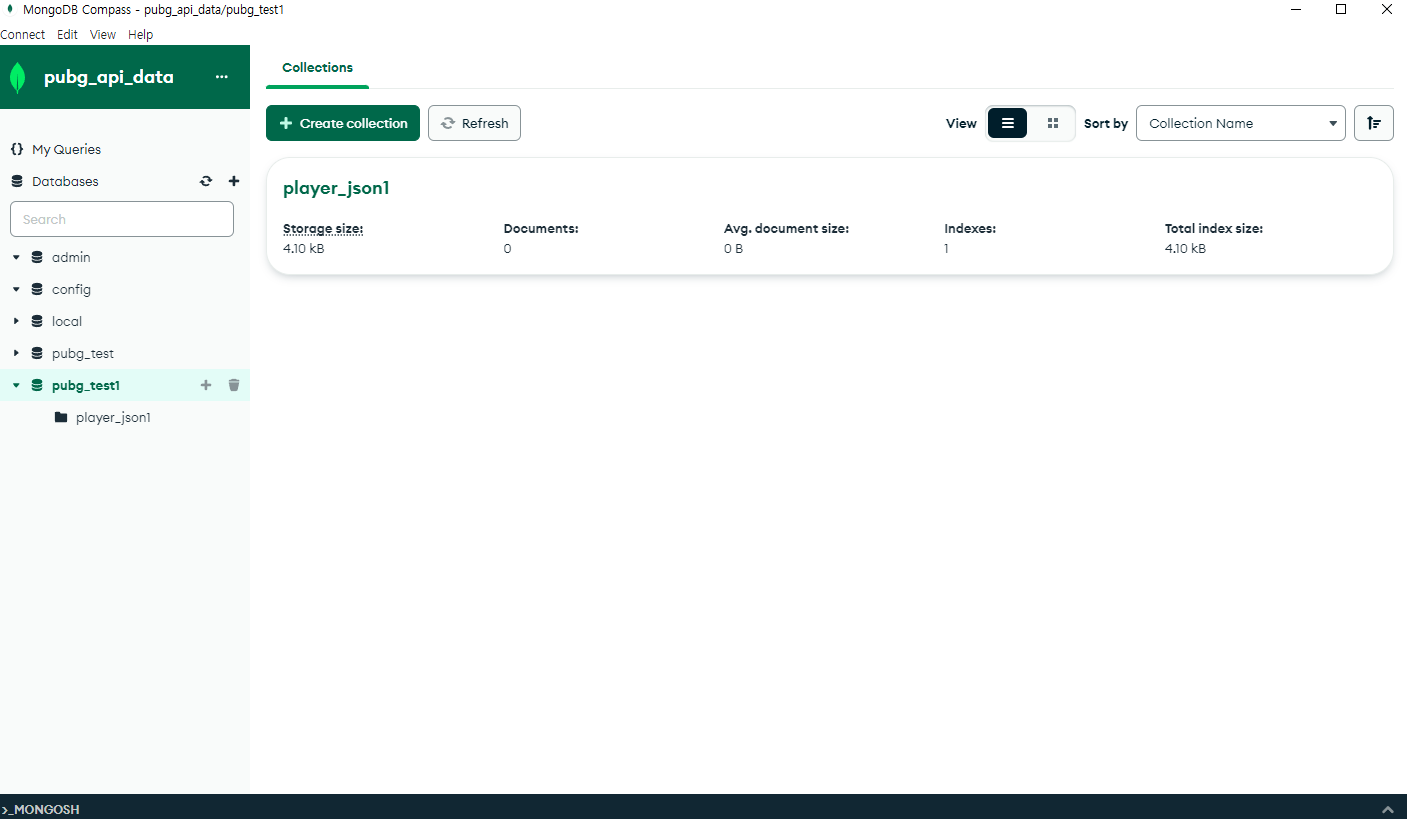1407x819 pixels.
Task: Expand the config database tree
Action: pyautogui.click(x=16, y=289)
